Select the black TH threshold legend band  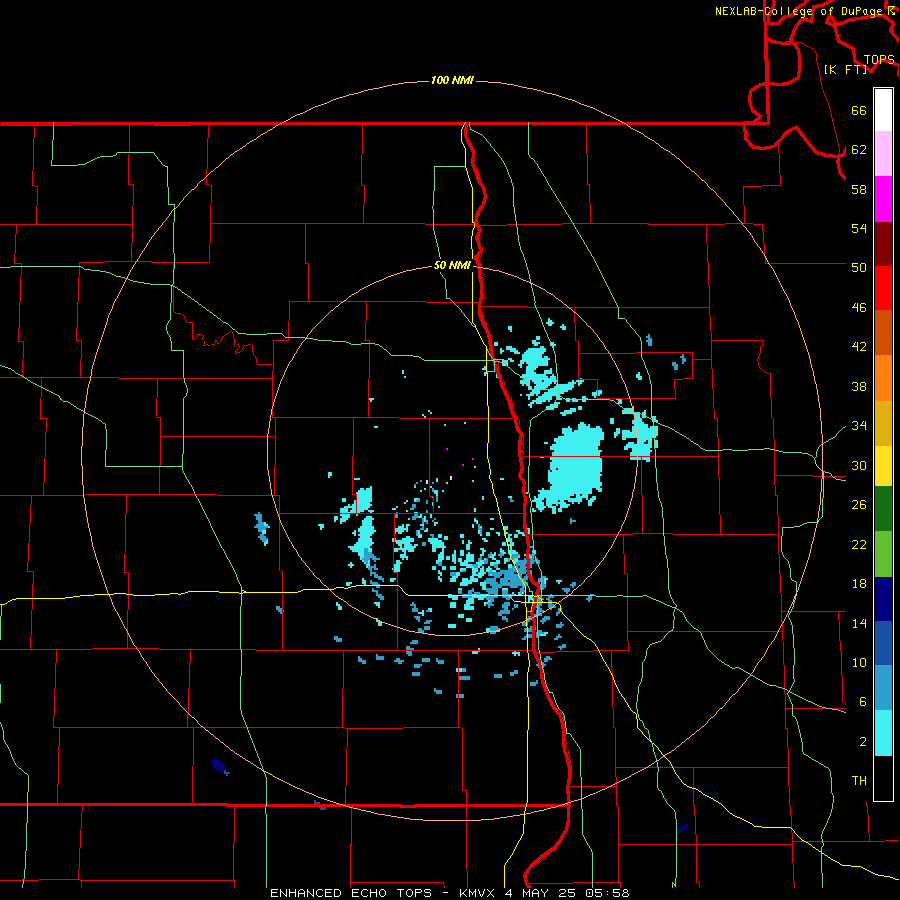point(883,778)
